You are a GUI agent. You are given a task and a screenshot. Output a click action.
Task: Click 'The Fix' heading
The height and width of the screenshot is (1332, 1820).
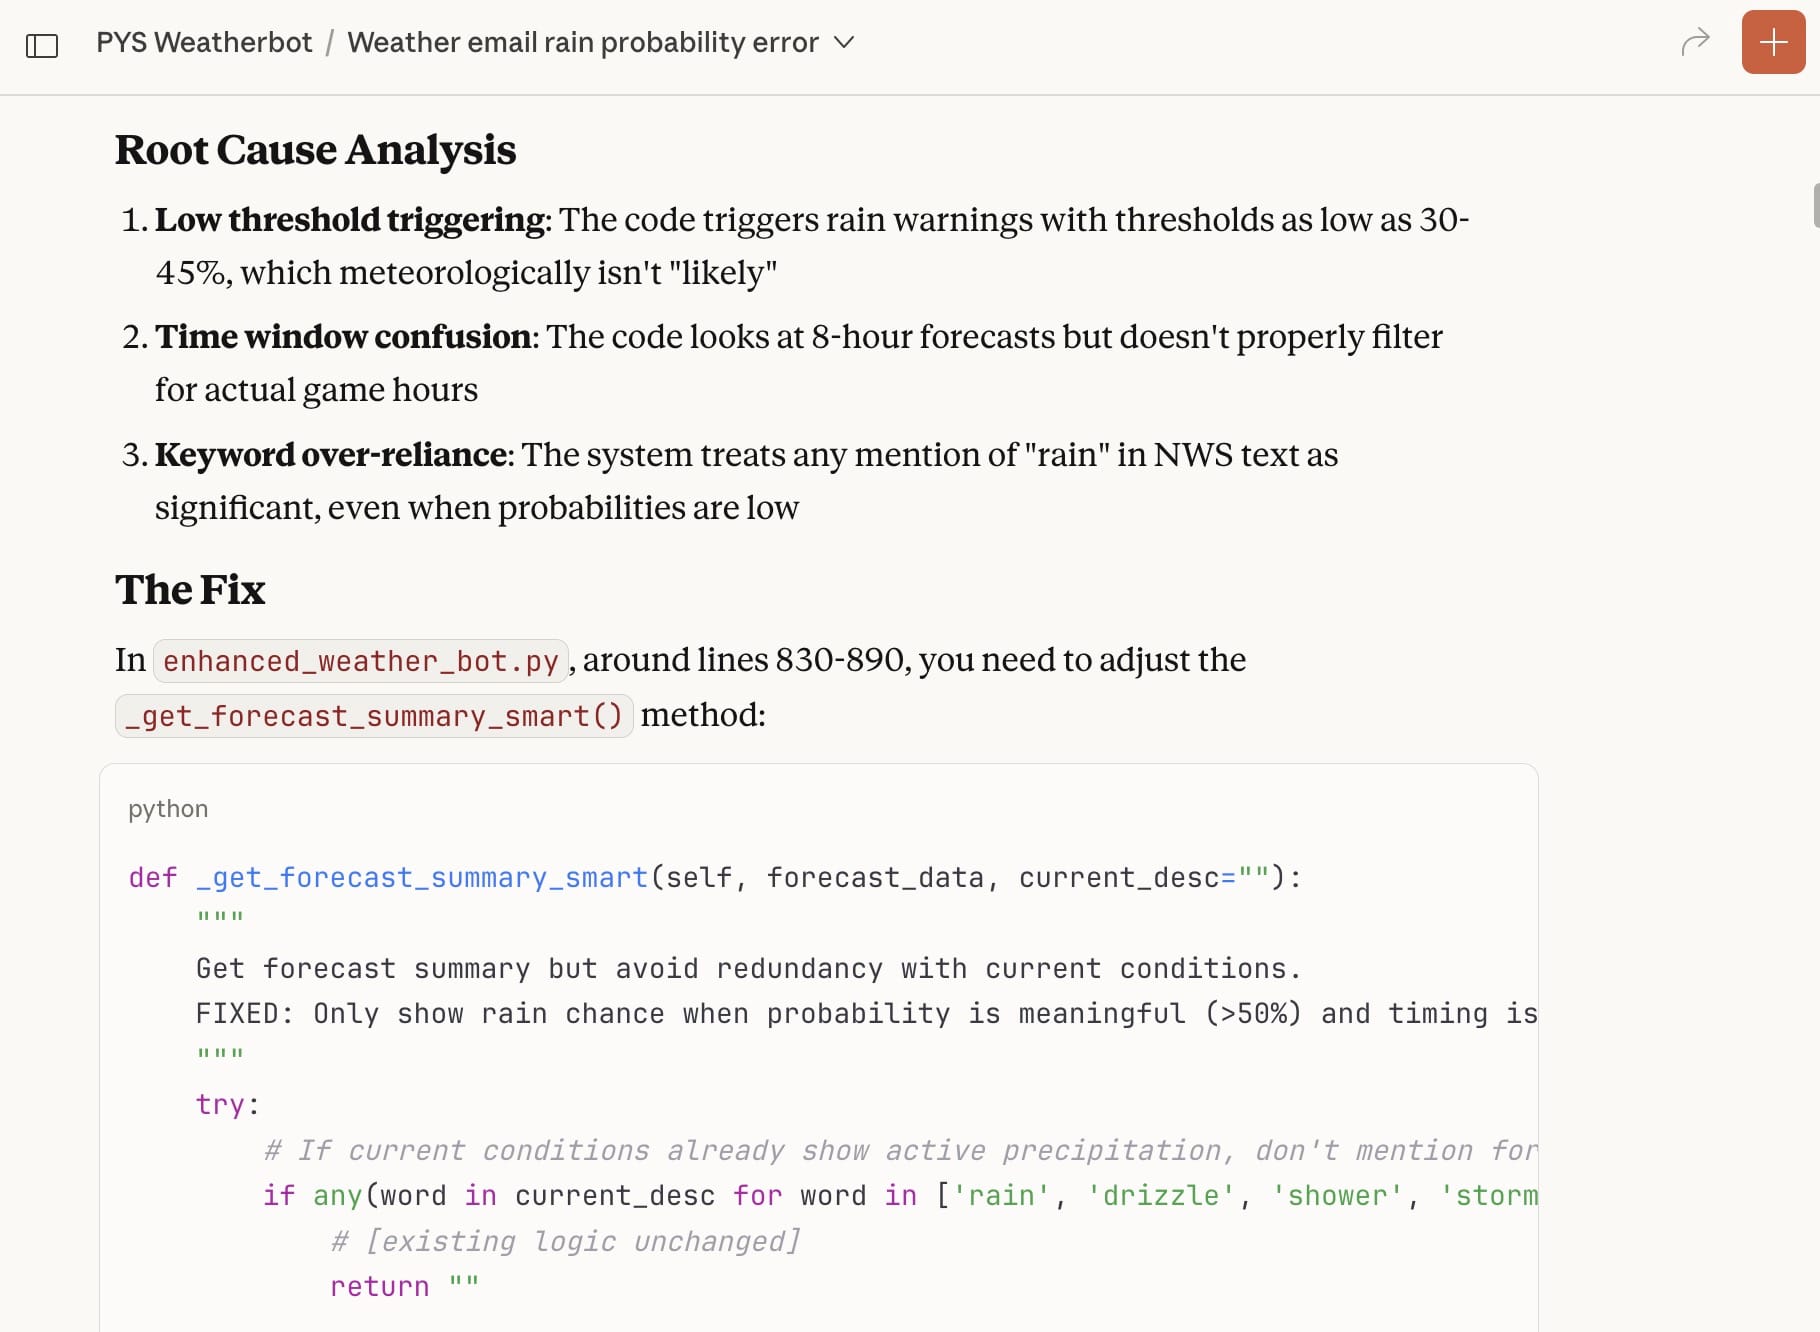190,590
